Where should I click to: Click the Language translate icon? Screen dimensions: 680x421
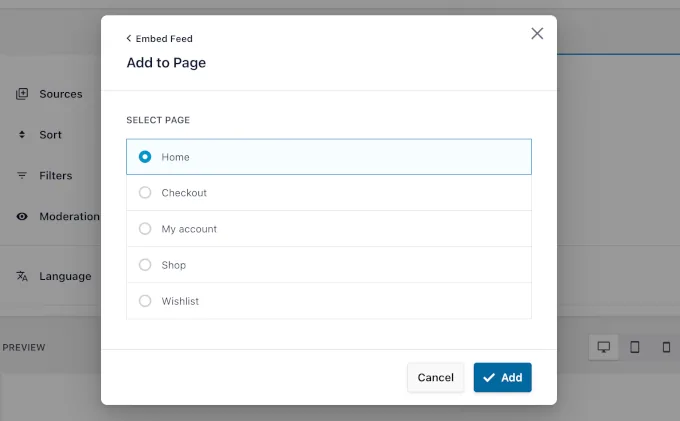point(22,276)
